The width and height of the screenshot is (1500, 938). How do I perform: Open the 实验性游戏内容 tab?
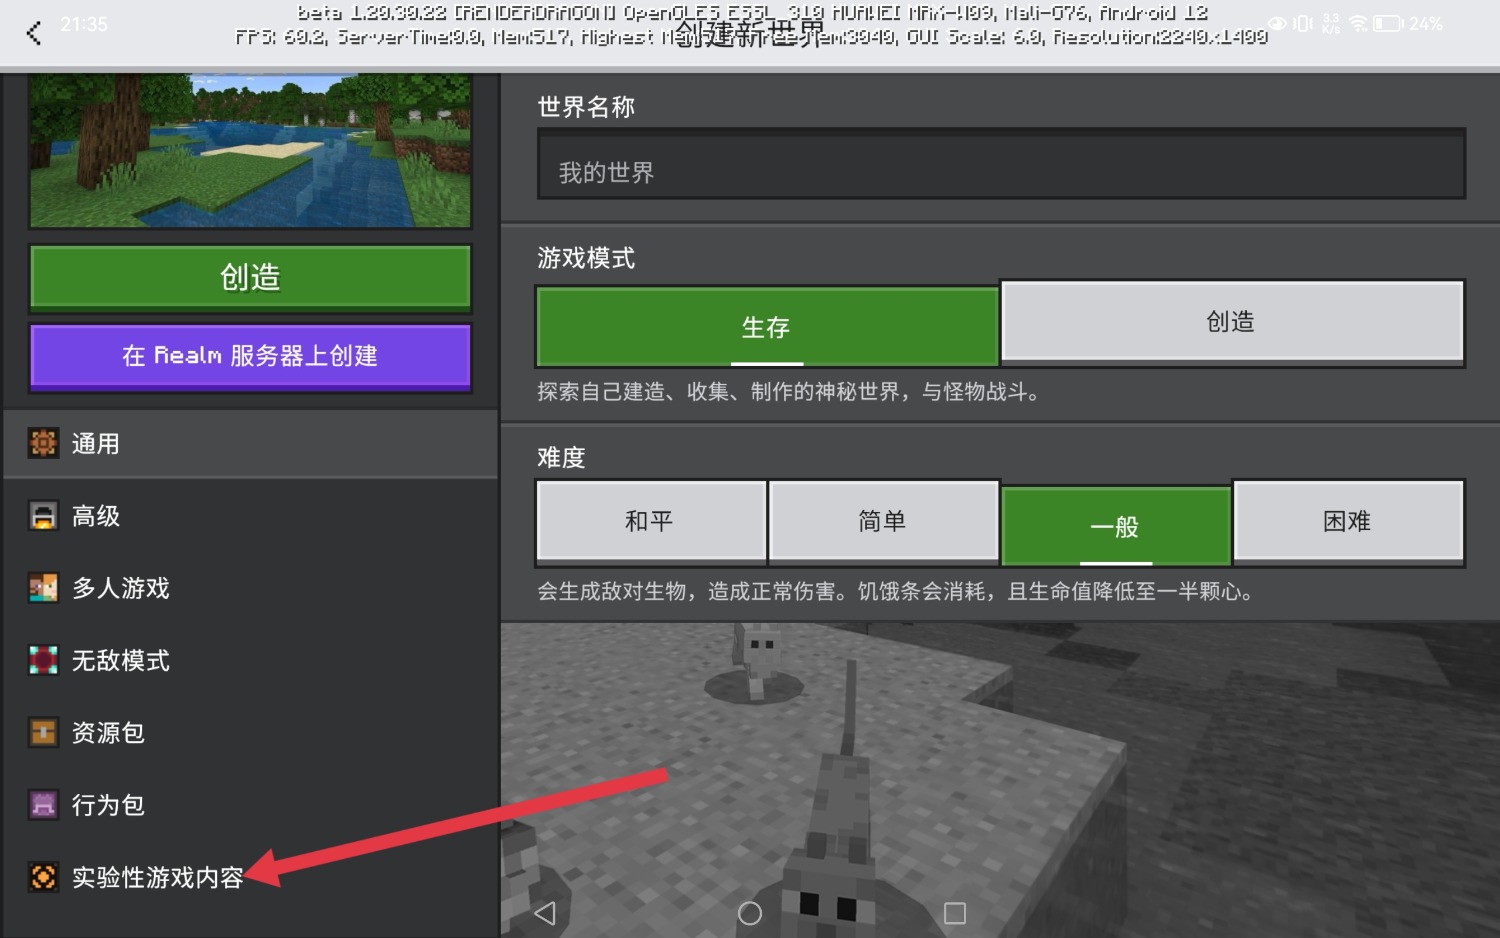(x=250, y=877)
